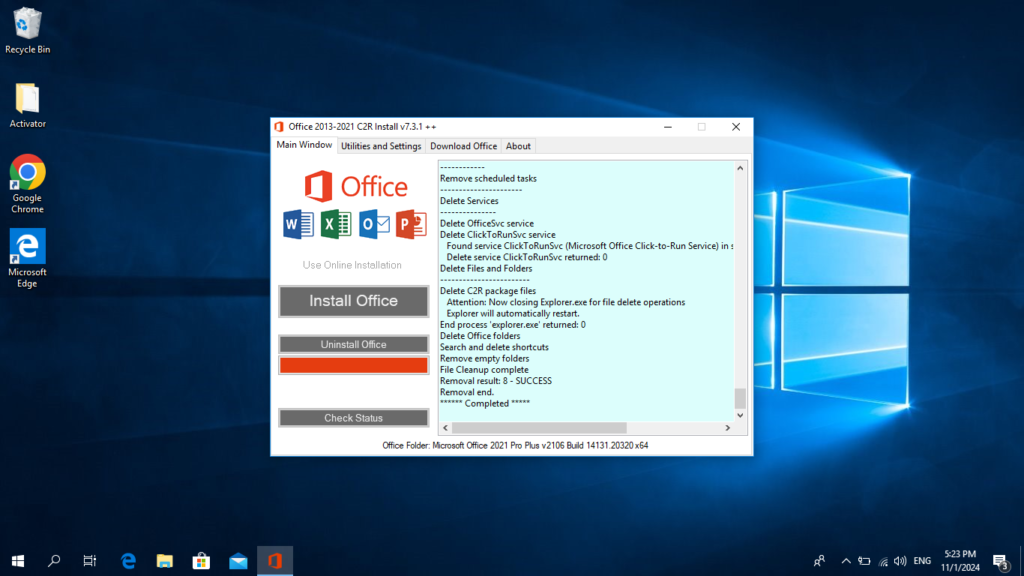Open the Windows Start menu
Image resolution: width=1024 pixels, height=576 pixels.
pyautogui.click(x=18, y=561)
